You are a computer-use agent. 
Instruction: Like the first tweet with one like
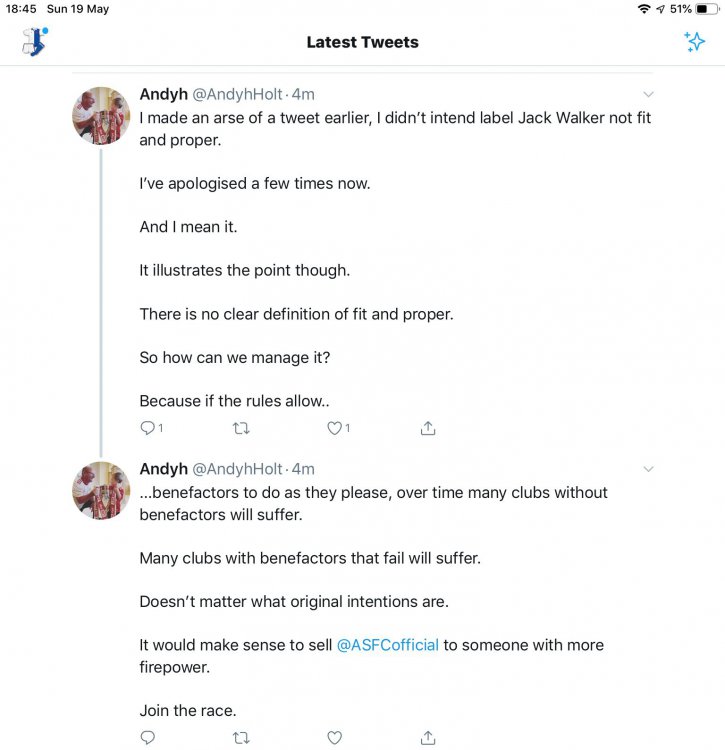pyautogui.click(x=335, y=428)
